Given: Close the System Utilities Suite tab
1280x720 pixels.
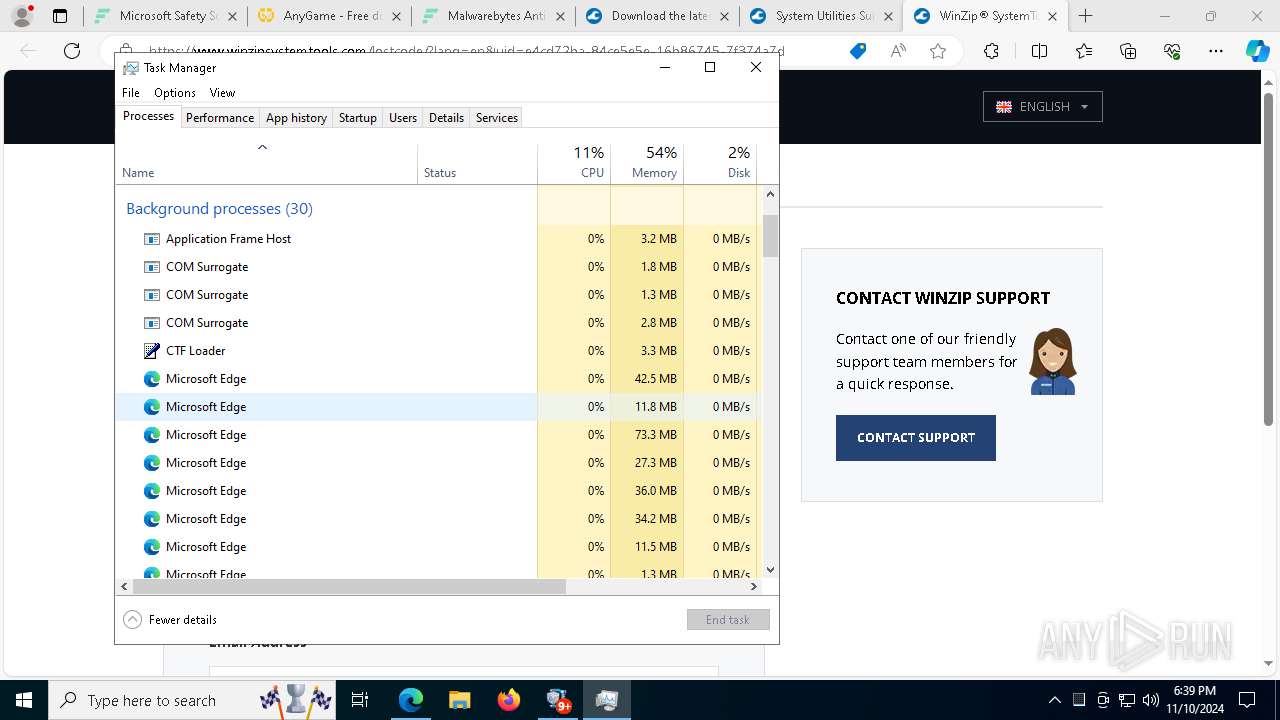Looking at the screenshot, I should 888,16.
